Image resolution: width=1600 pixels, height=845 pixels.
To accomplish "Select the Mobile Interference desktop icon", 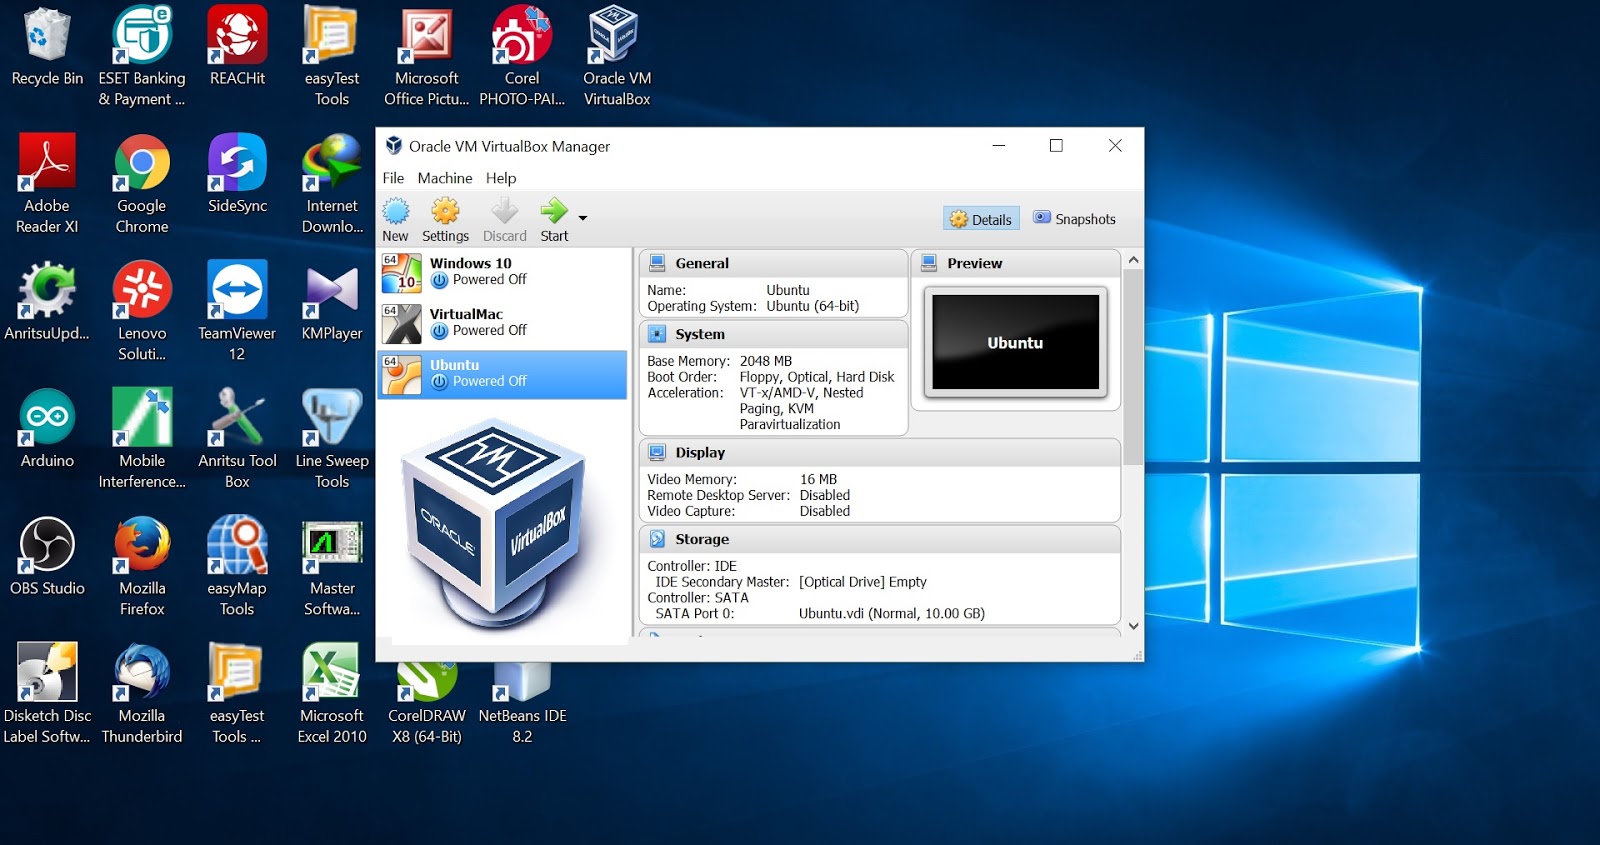I will tap(142, 439).
